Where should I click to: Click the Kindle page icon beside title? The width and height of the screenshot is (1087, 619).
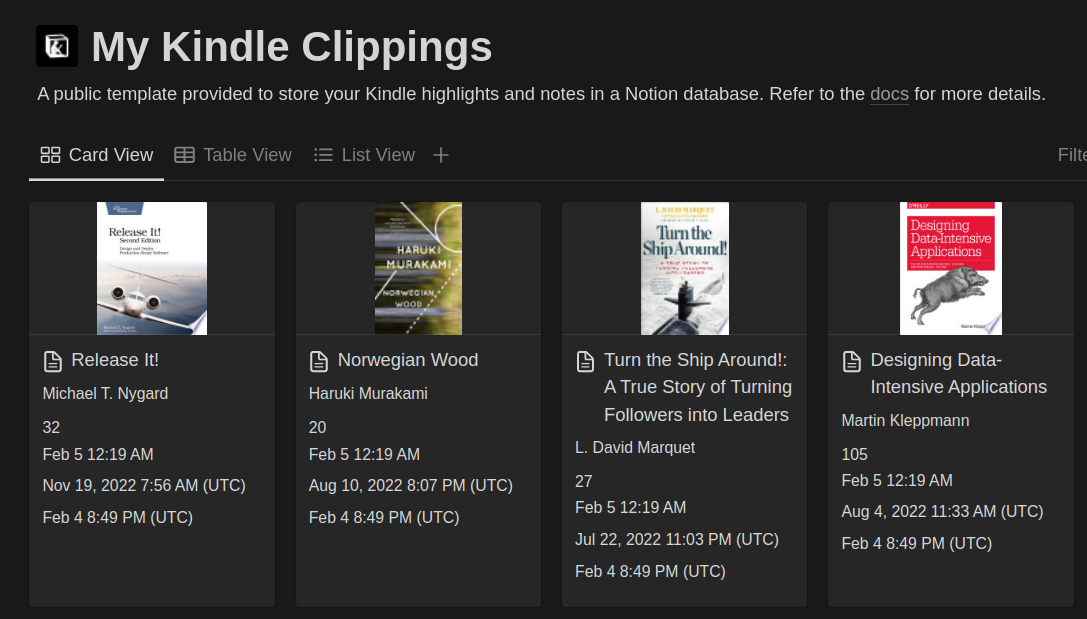click(57, 46)
